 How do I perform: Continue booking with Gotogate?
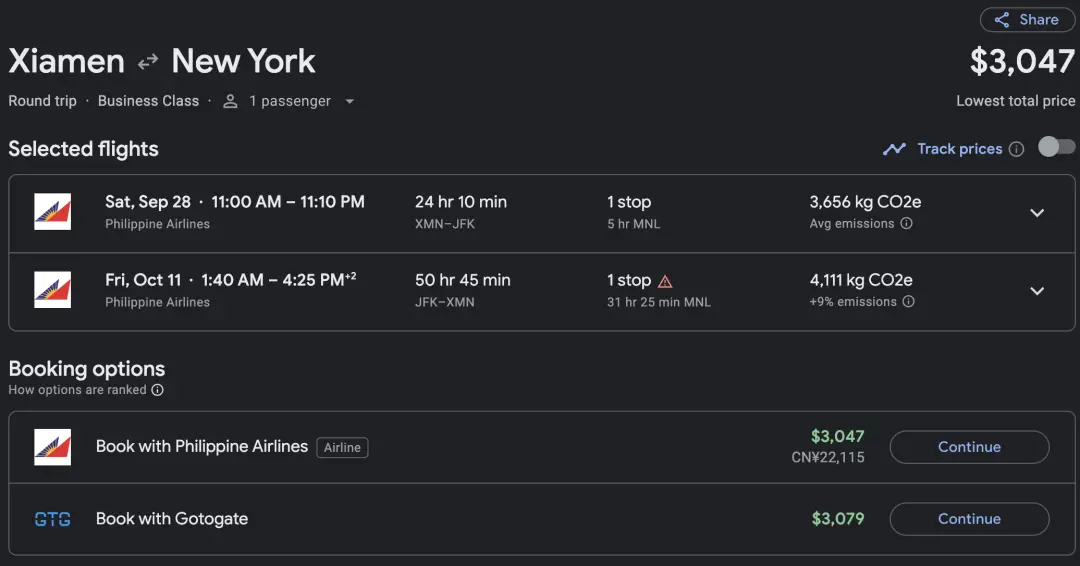(x=969, y=519)
